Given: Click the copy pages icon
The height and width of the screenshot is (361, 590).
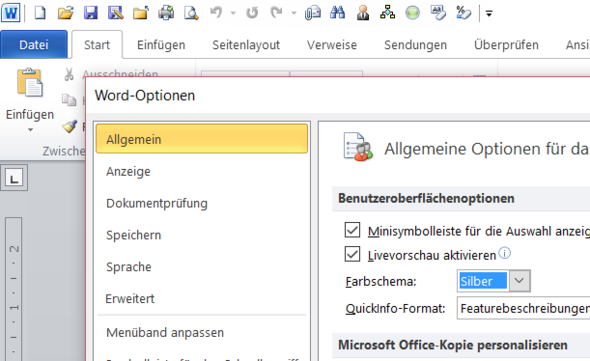Looking at the screenshot, I should pos(69,100).
